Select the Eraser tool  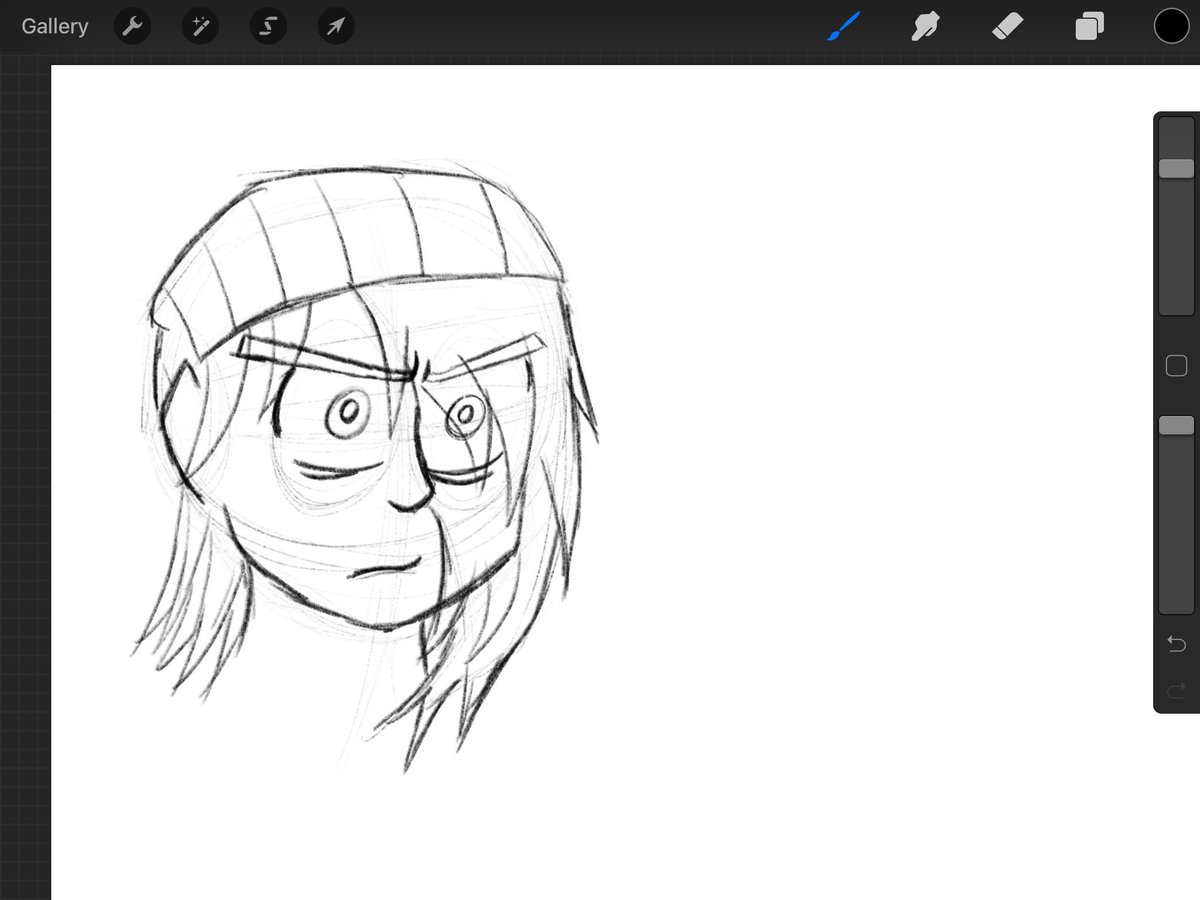pos(1007,26)
